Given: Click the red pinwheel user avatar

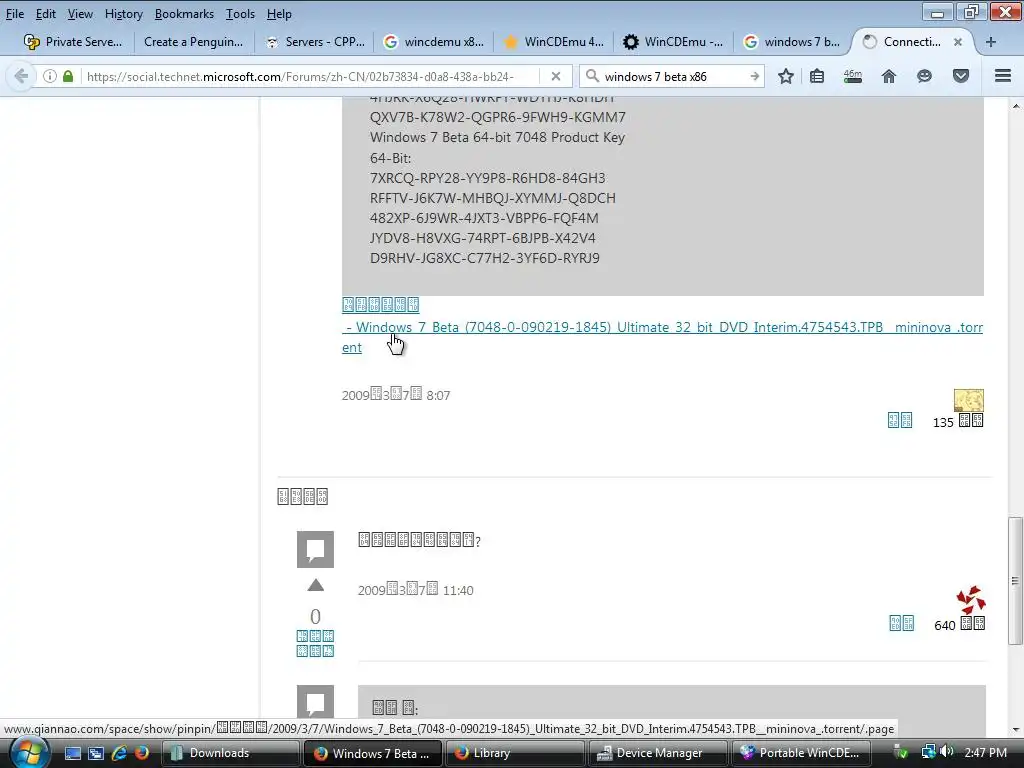Looking at the screenshot, I should pos(970,600).
